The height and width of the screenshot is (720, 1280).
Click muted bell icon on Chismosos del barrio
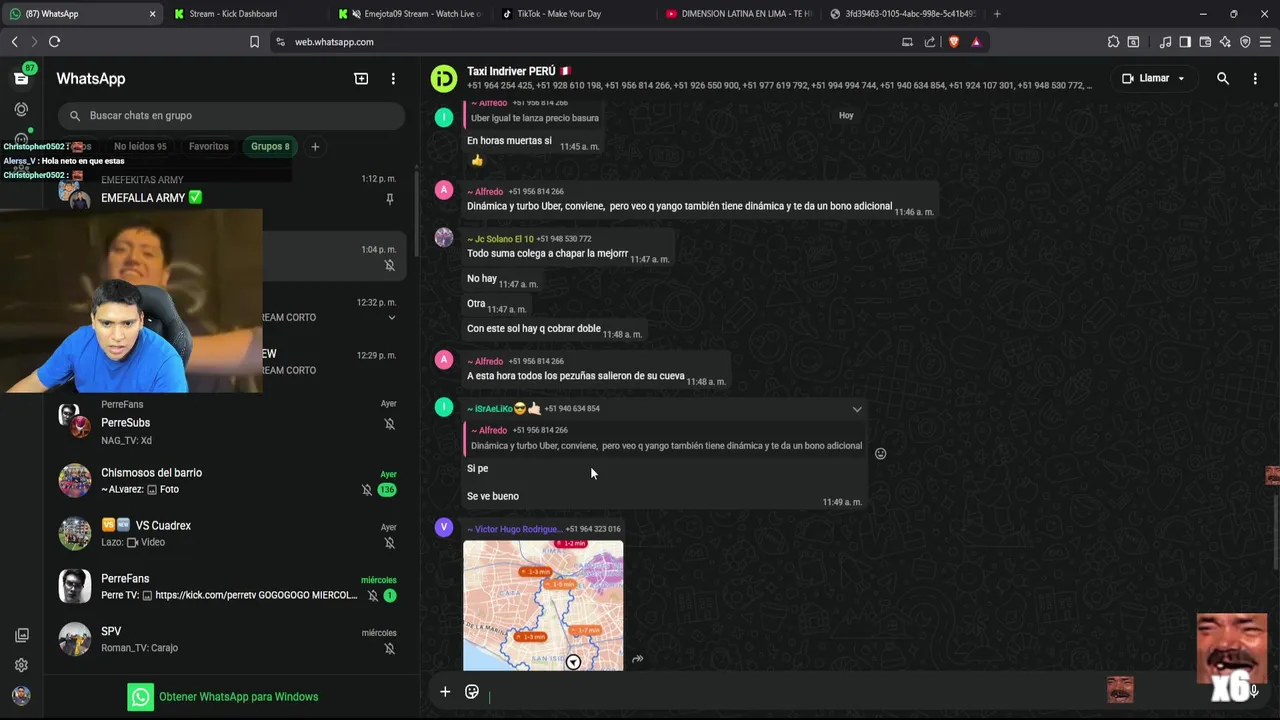pyautogui.click(x=367, y=490)
